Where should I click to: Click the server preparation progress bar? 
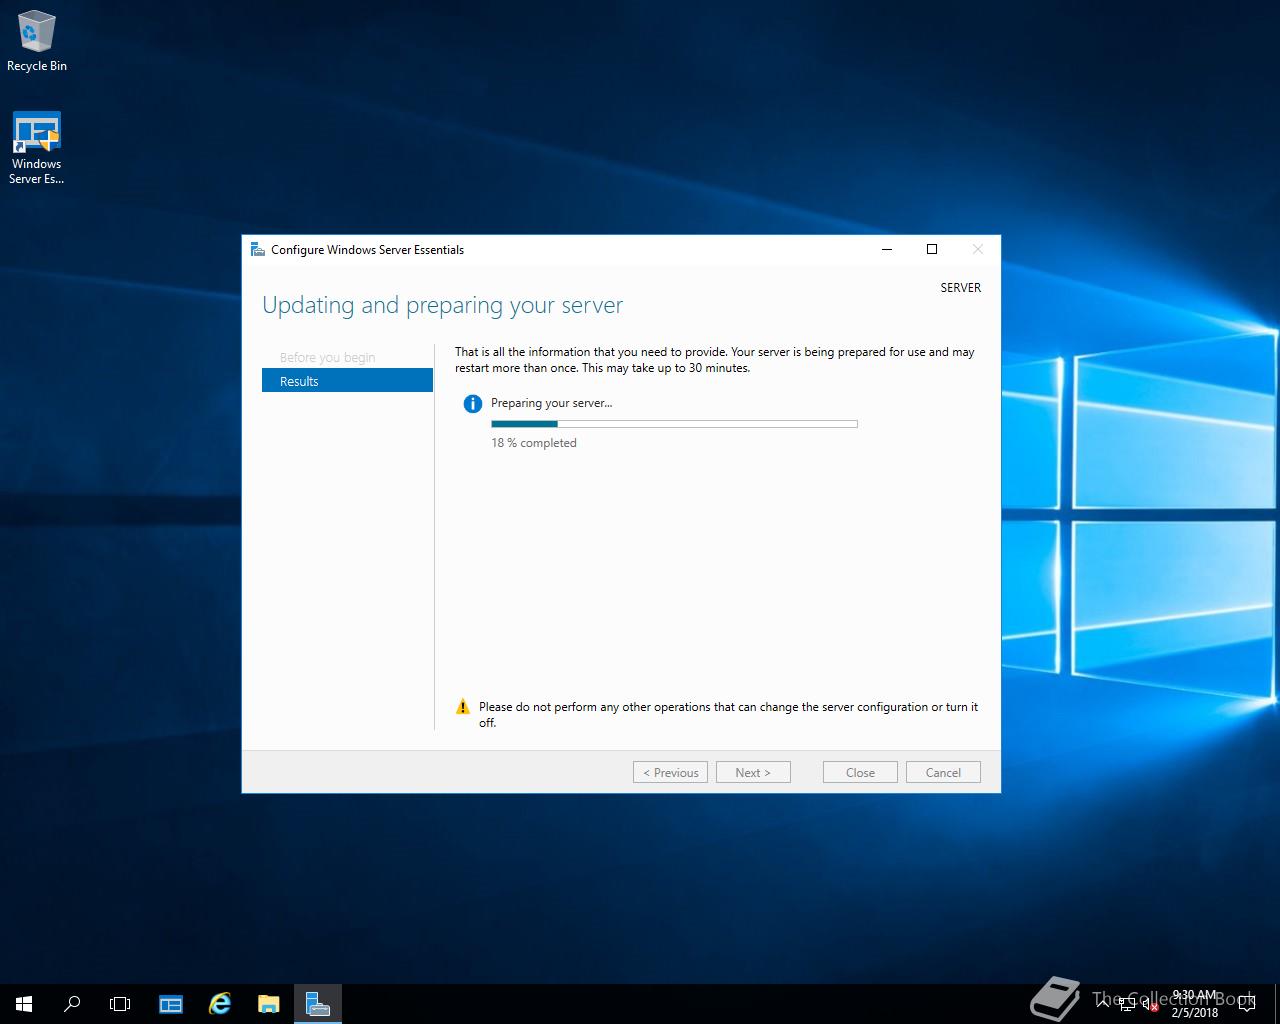coord(674,424)
